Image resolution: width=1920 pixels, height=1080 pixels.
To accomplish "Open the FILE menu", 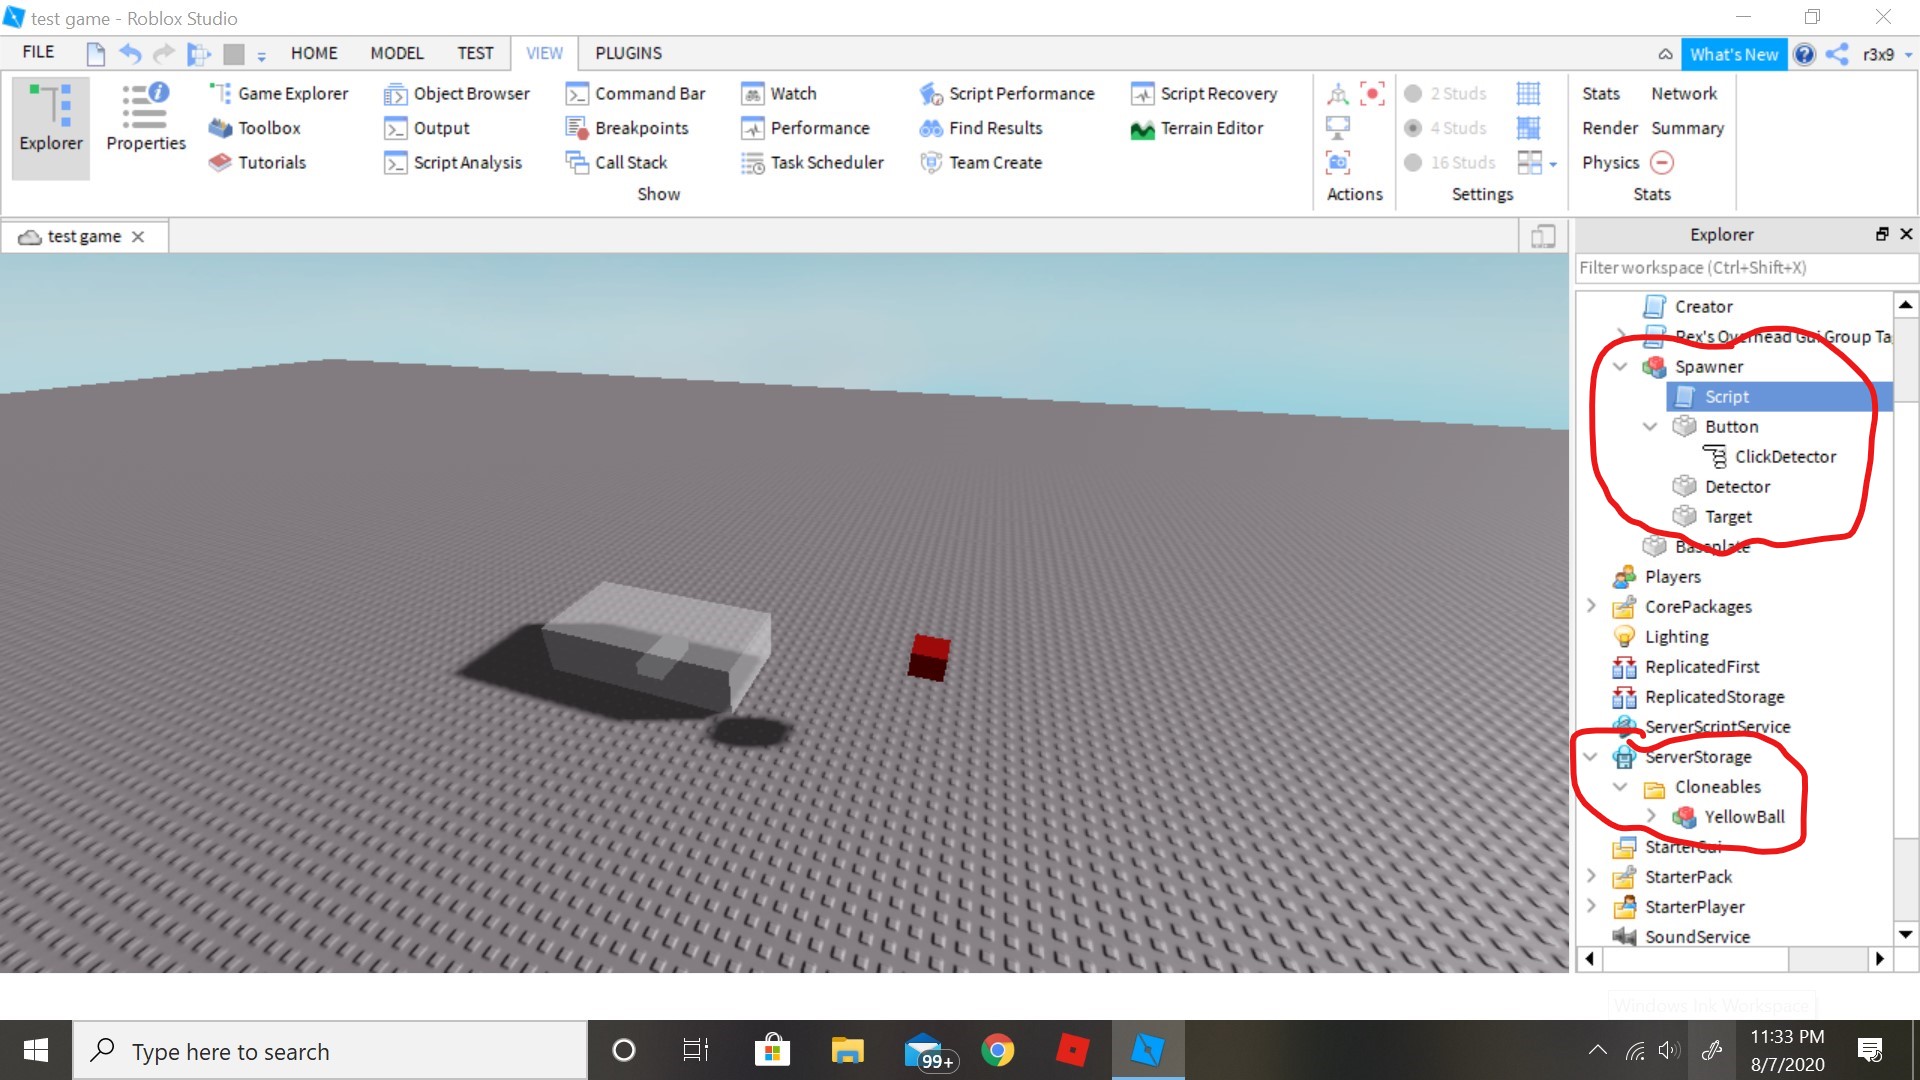I will 38,53.
